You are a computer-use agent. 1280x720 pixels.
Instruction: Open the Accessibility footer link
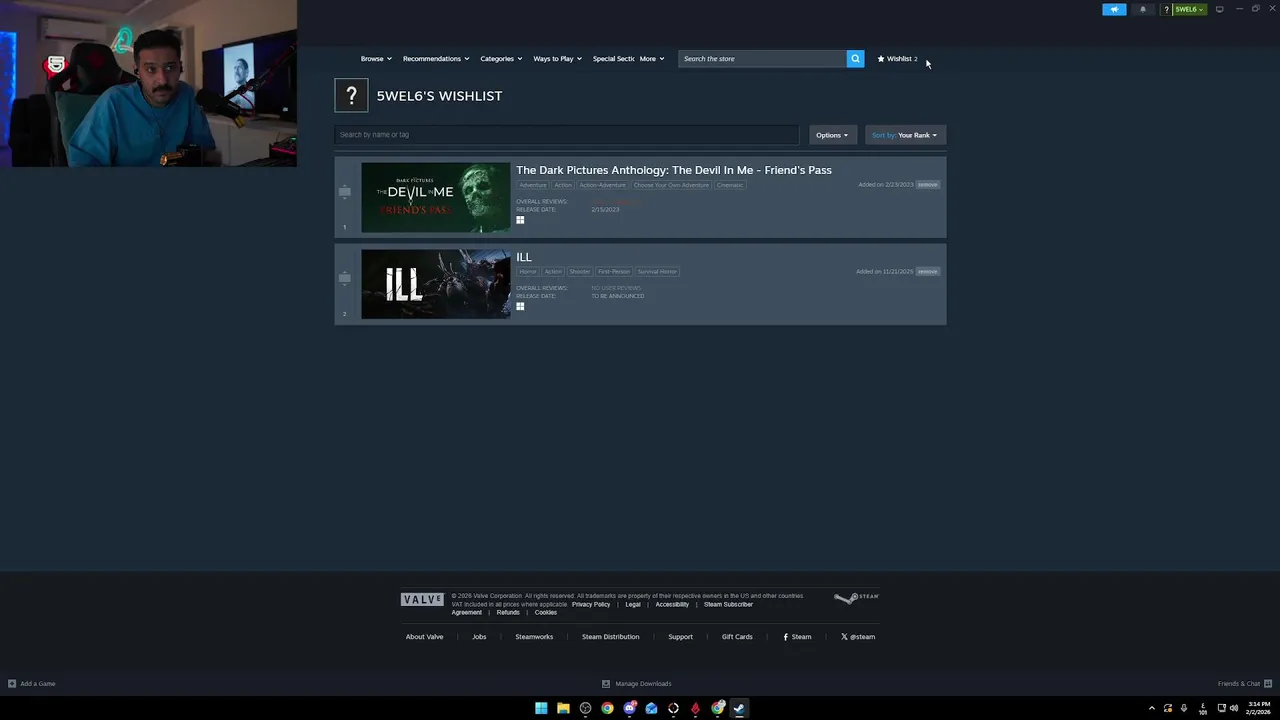click(672, 604)
